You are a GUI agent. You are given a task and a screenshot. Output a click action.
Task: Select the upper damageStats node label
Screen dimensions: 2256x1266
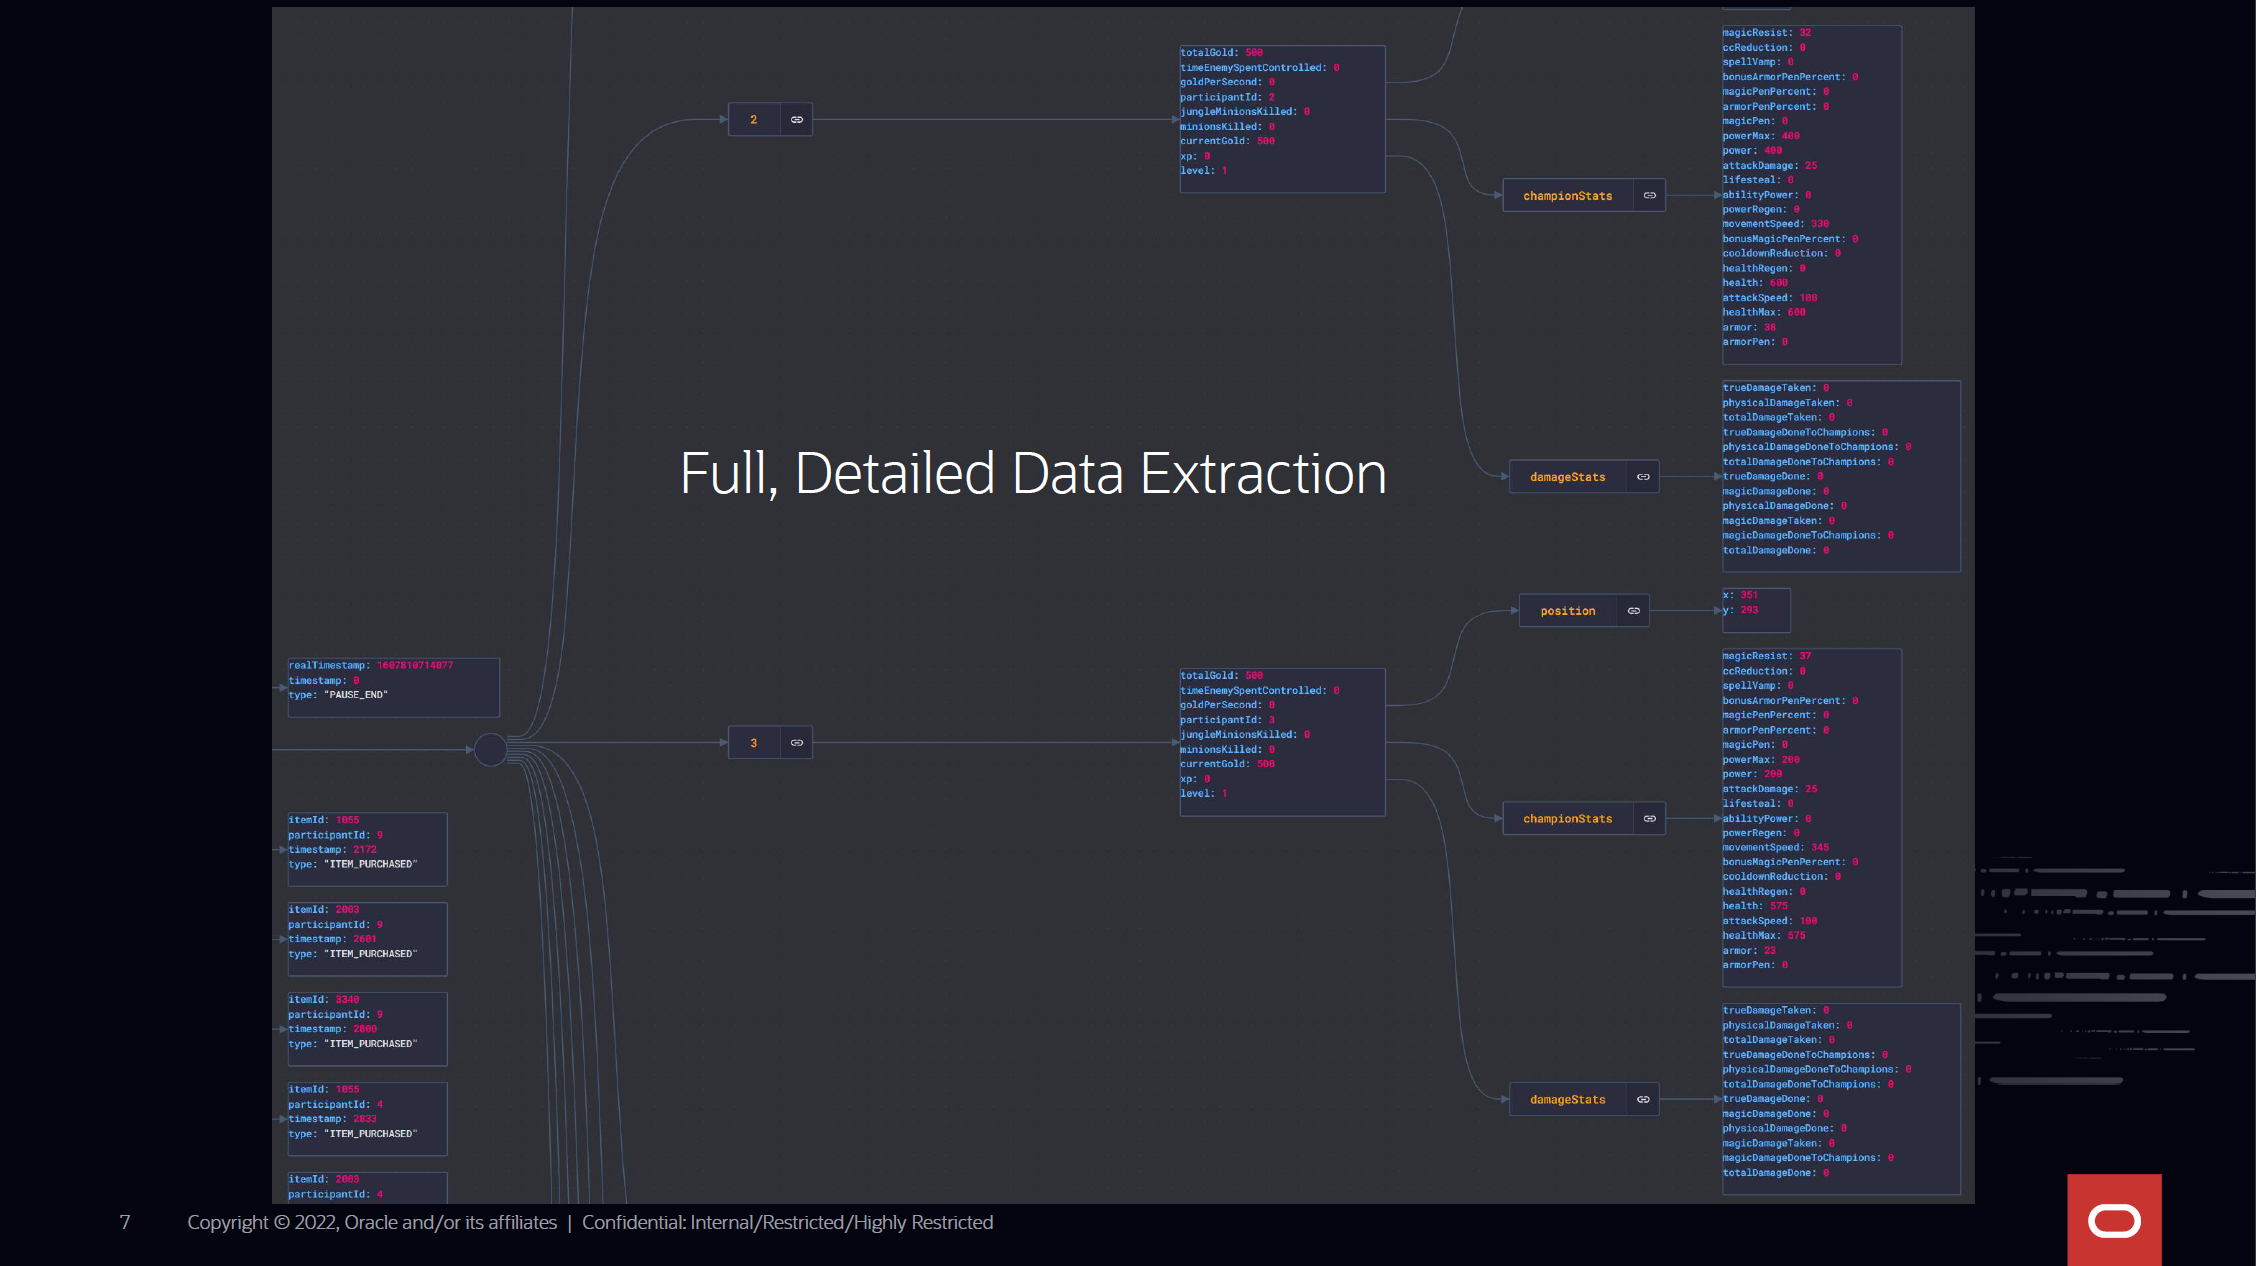tap(1567, 477)
